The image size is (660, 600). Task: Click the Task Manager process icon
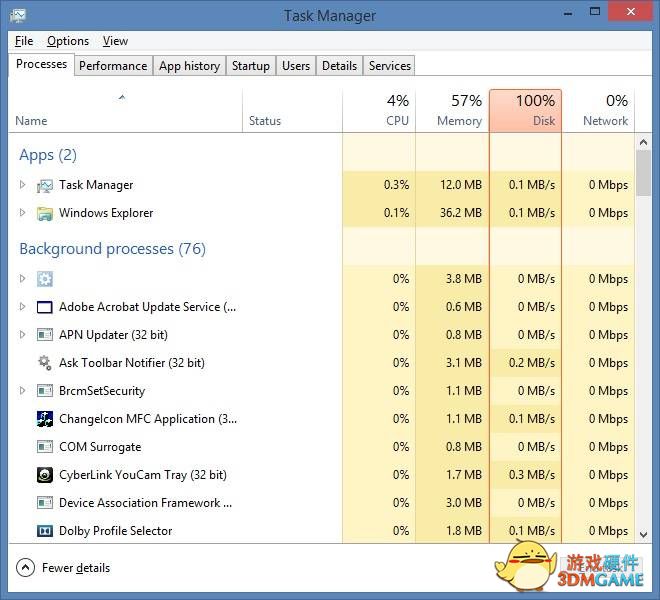click(45, 185)
